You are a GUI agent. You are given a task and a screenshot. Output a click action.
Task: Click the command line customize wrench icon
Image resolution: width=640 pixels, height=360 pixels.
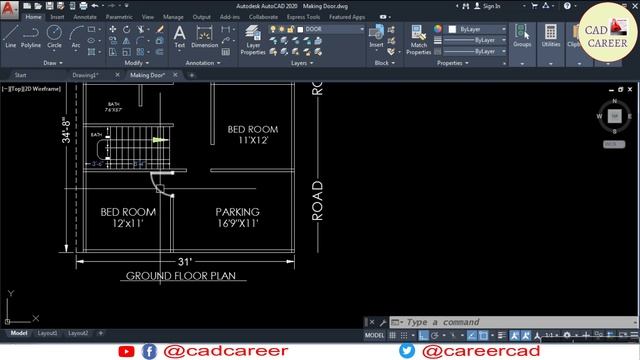click(x=383, y=322)
